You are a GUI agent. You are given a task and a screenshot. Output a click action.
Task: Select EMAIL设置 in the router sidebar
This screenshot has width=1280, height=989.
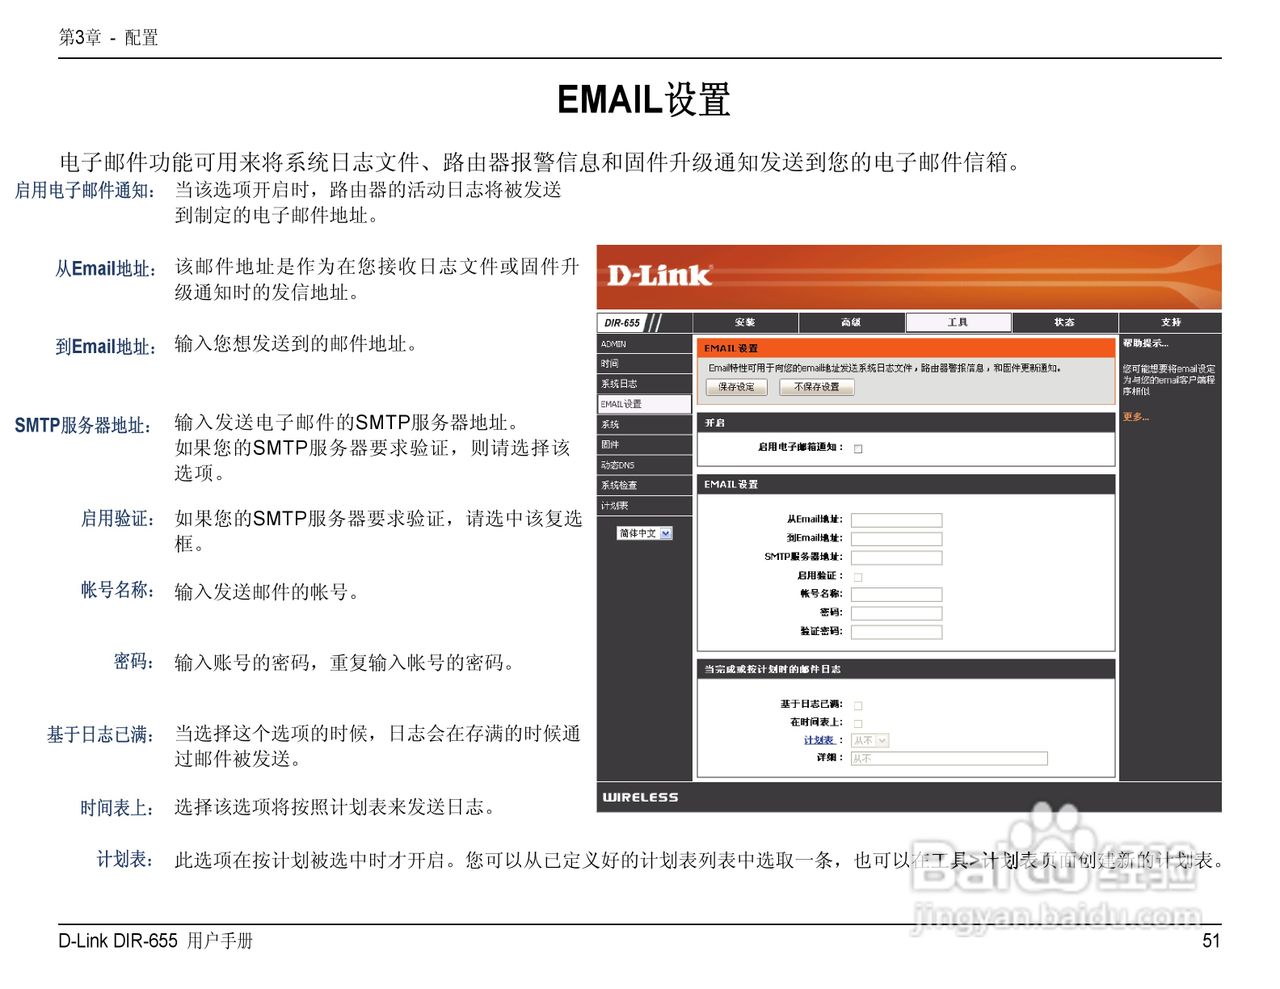(644, 404)
